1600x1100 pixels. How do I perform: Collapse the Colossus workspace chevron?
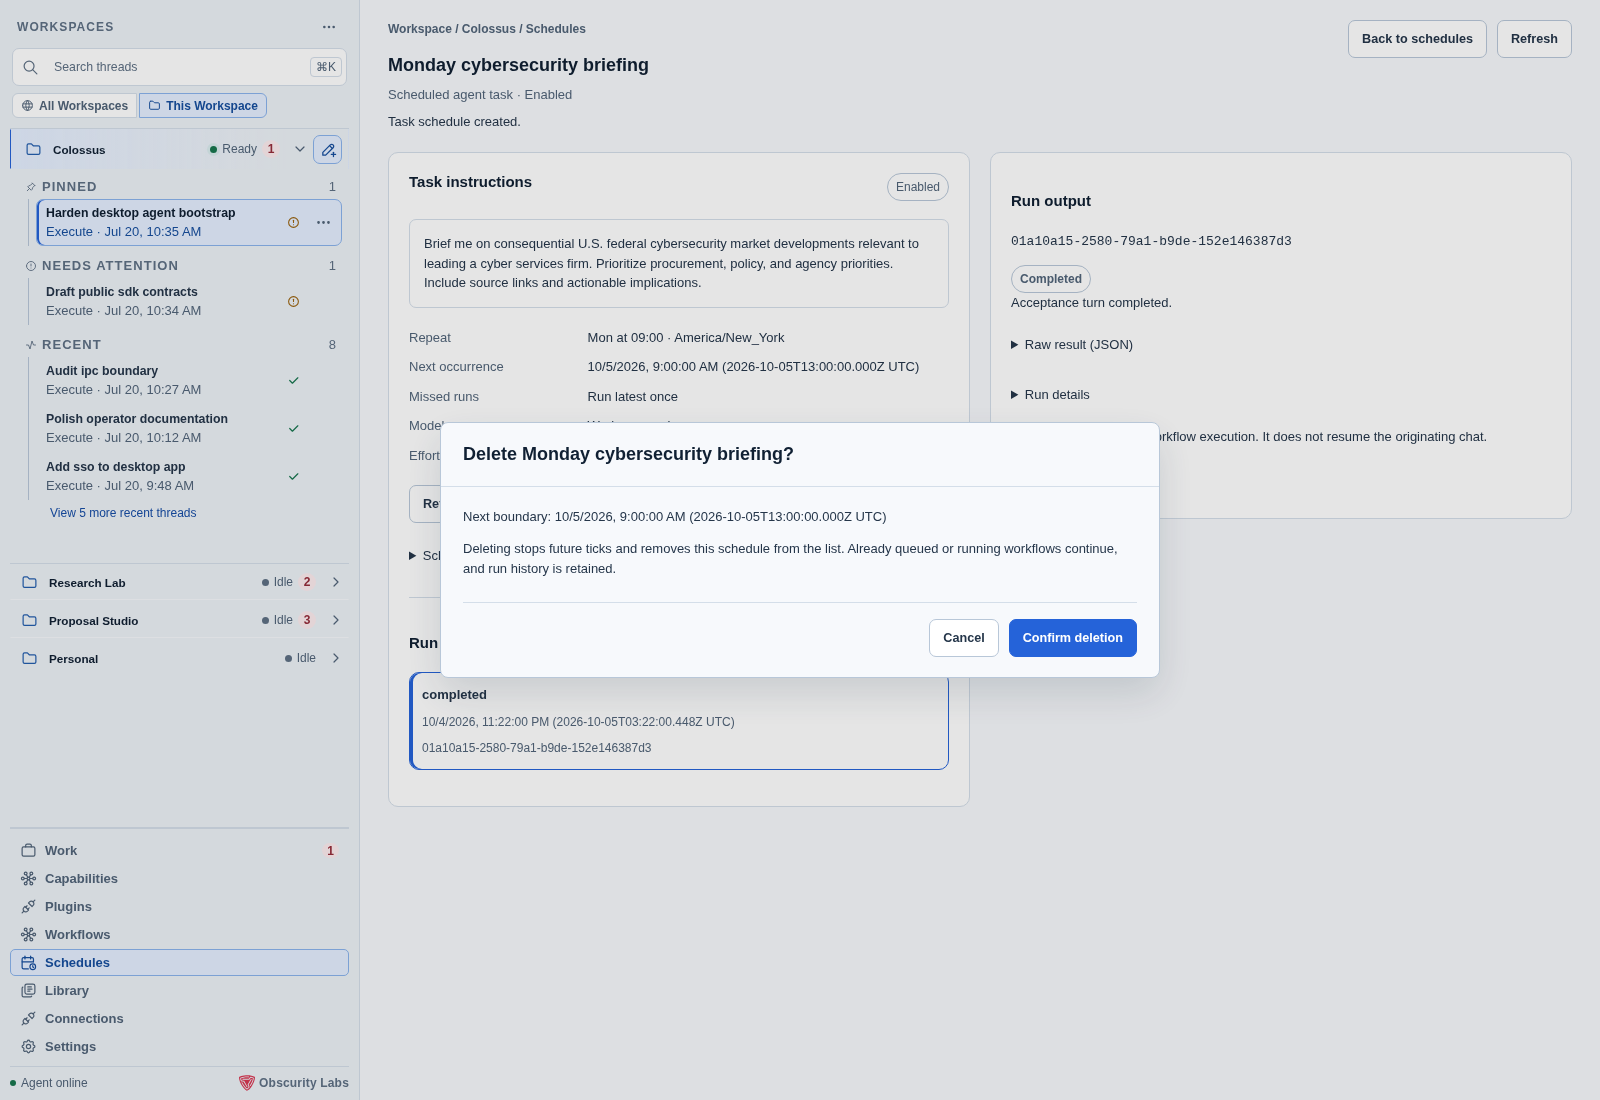(299, 149)
